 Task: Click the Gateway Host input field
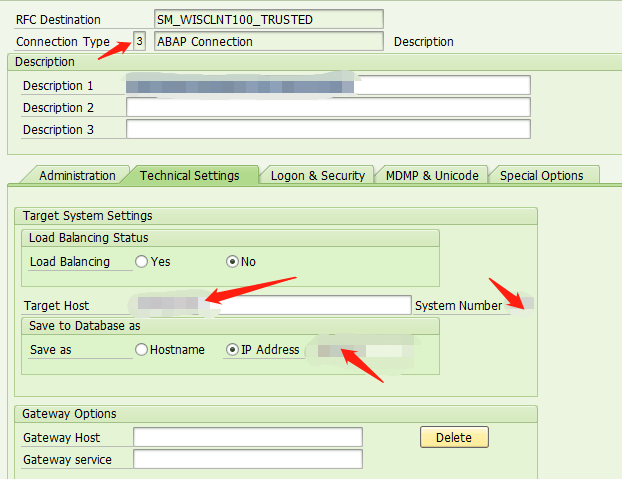[x=248, y=437]
